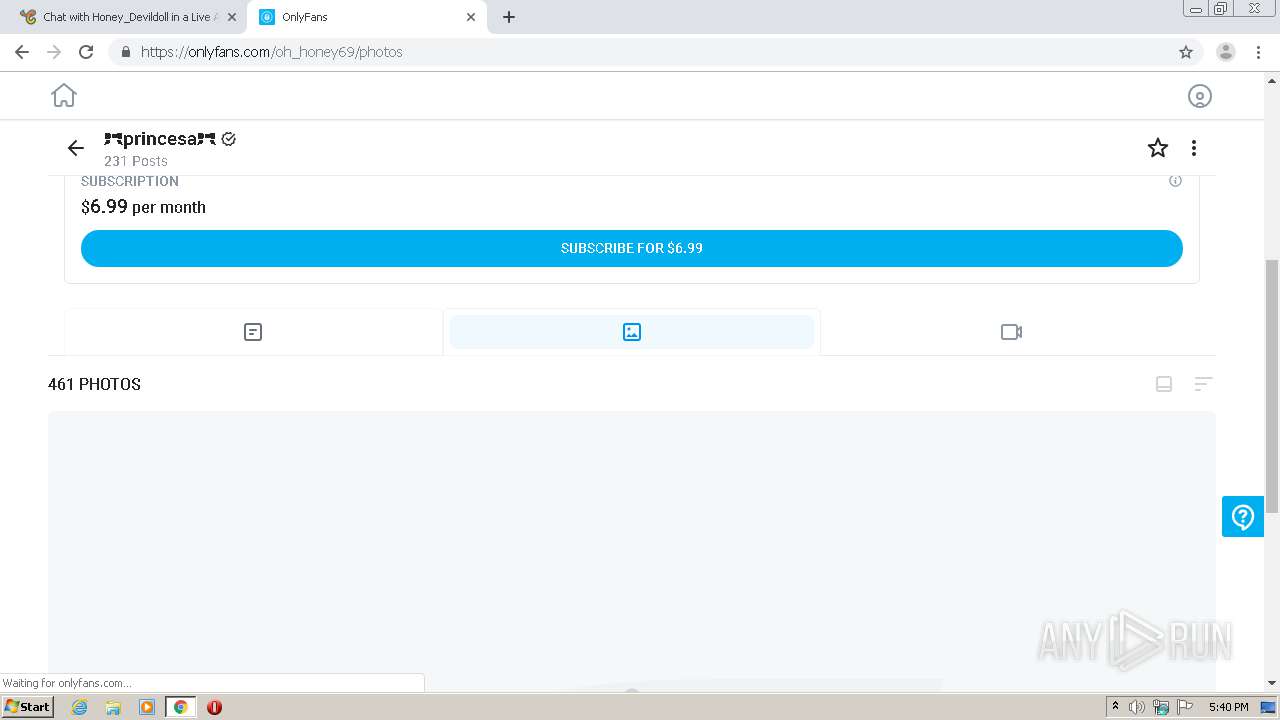Click the scrollbar up arrow
The width and height of the screenshot is (1280, 720).
1272,80
